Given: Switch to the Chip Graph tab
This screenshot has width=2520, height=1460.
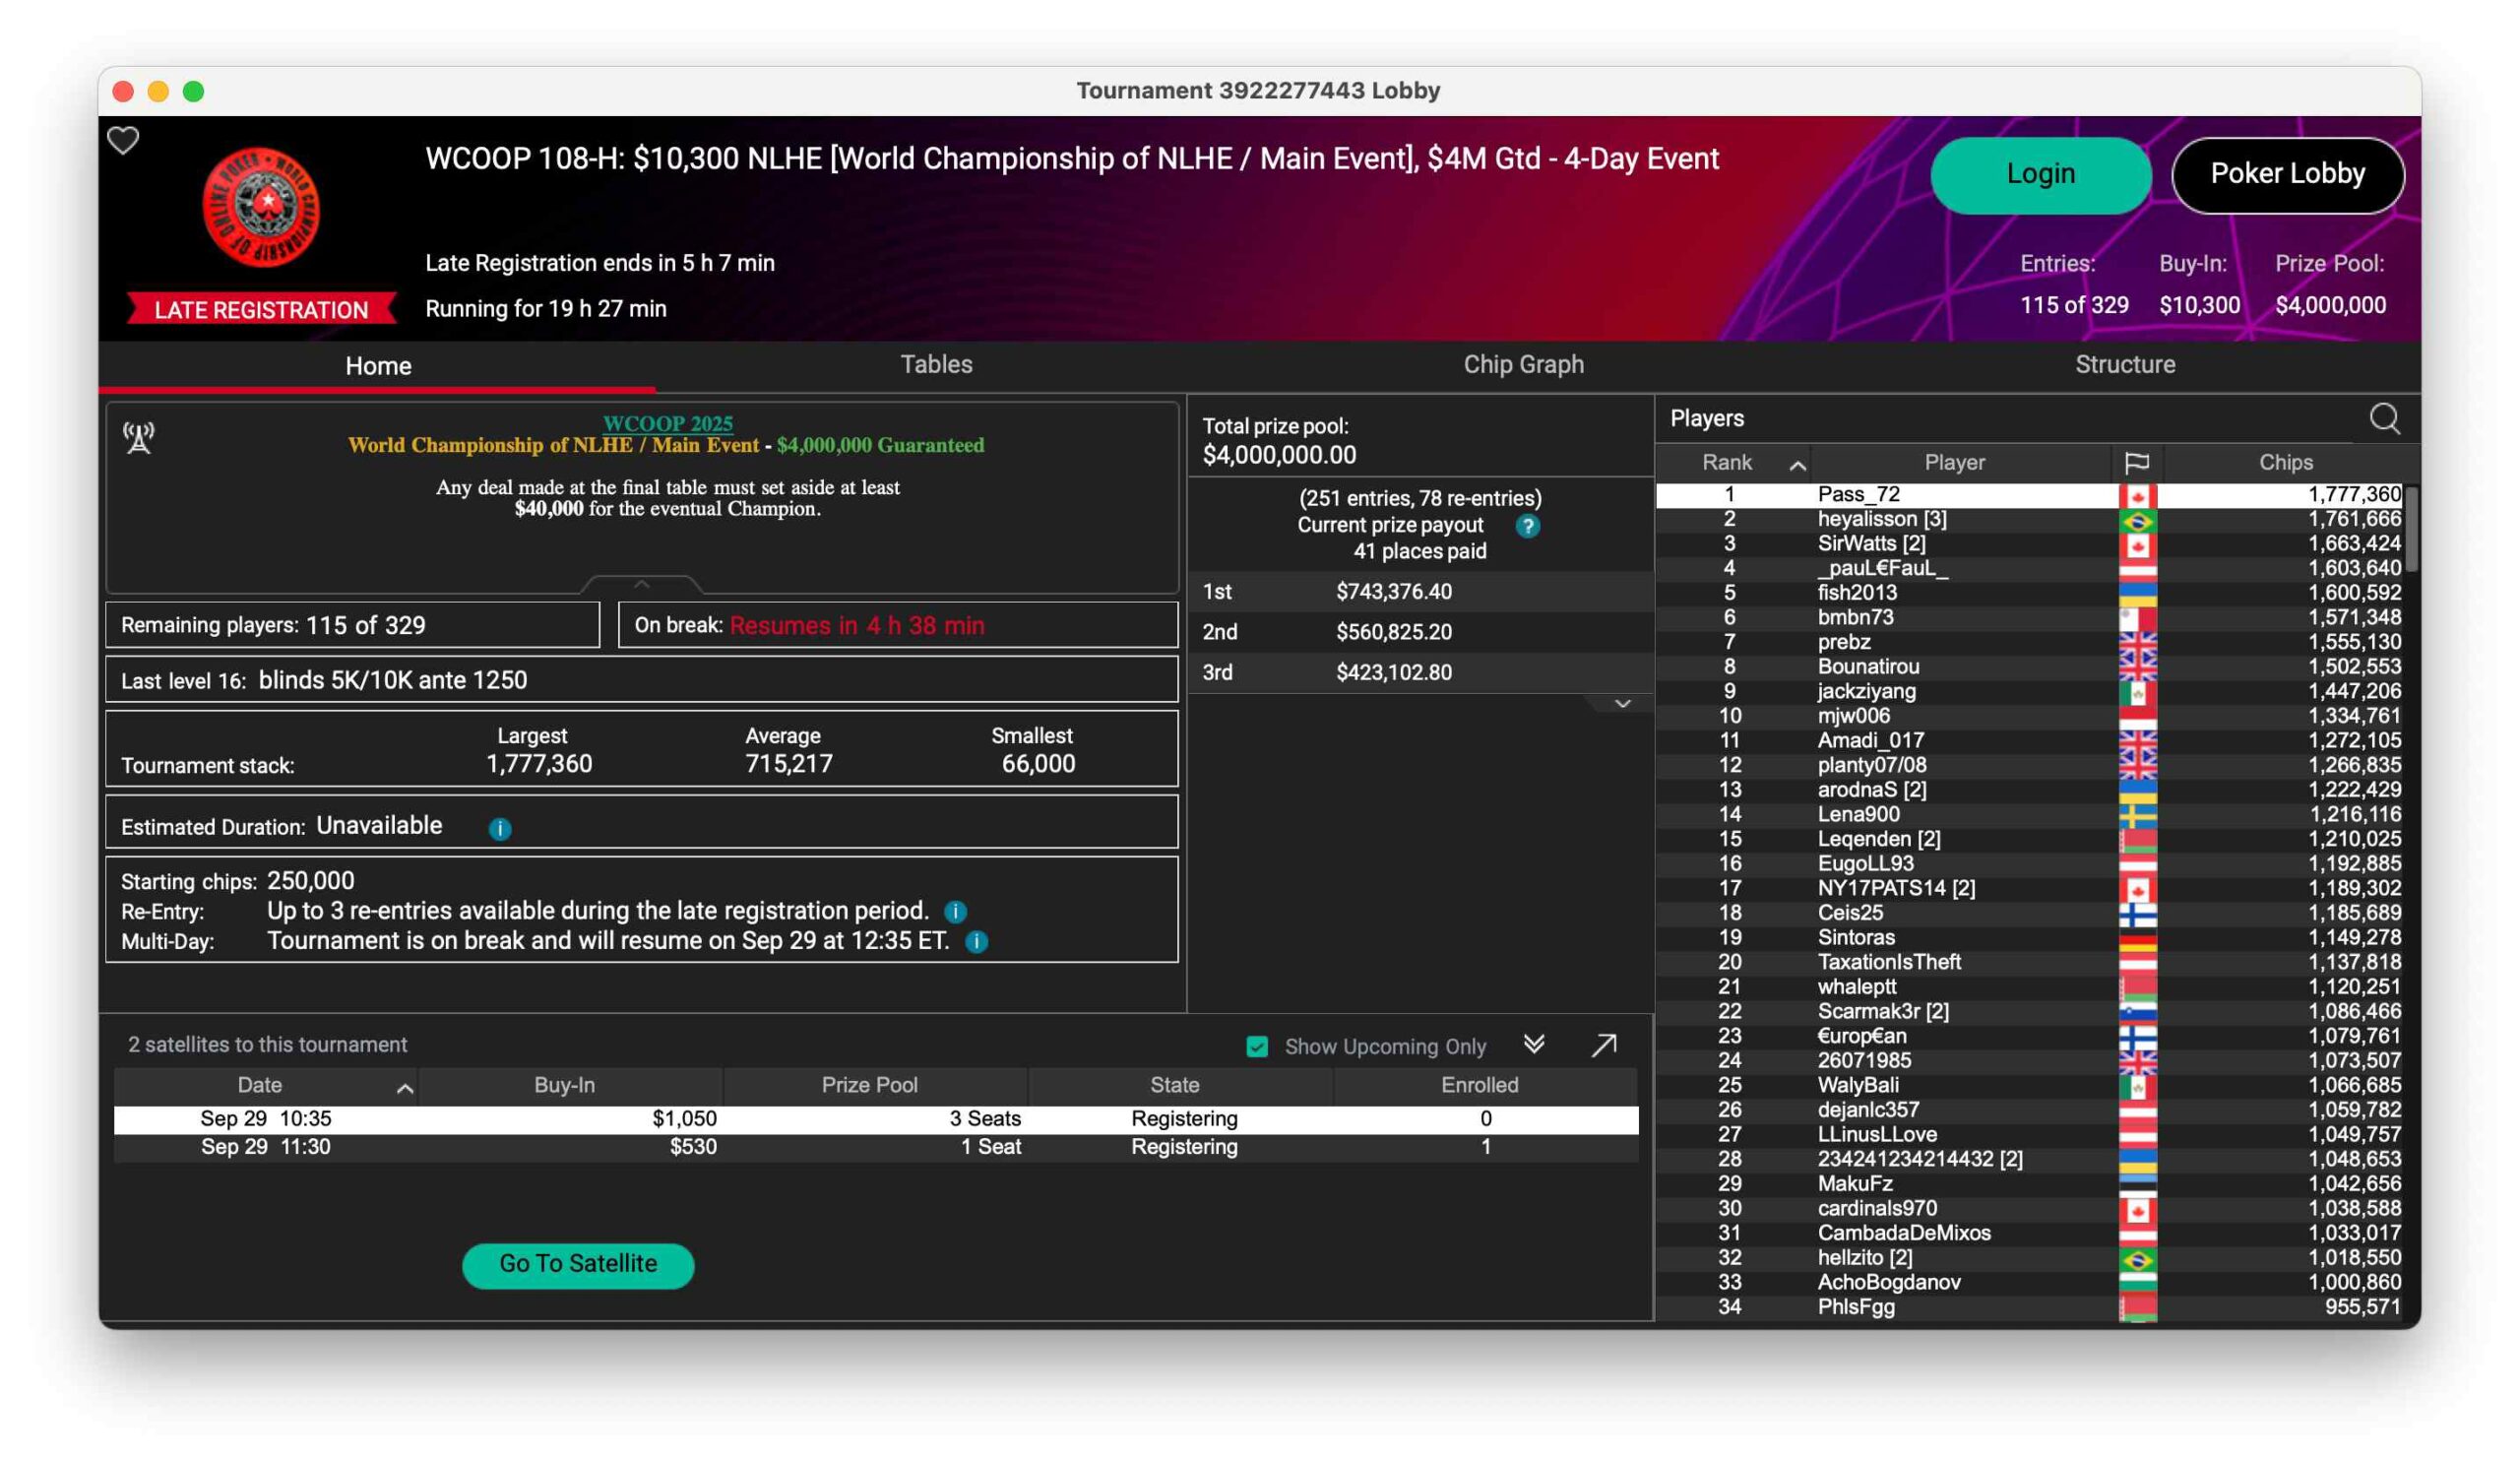Looking at the screenshot, I should click(1523, 365).
